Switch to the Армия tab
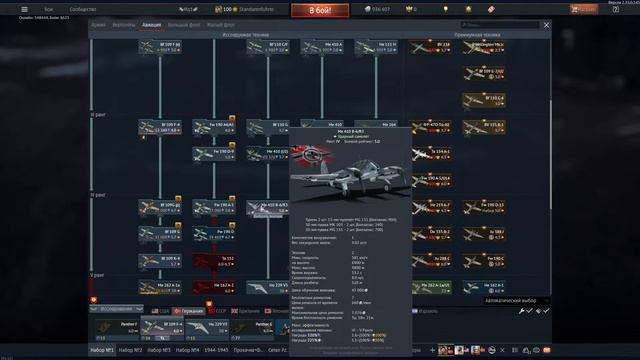Image resolution: width=640 pixels, height=360 pixels. pos(98,25)
